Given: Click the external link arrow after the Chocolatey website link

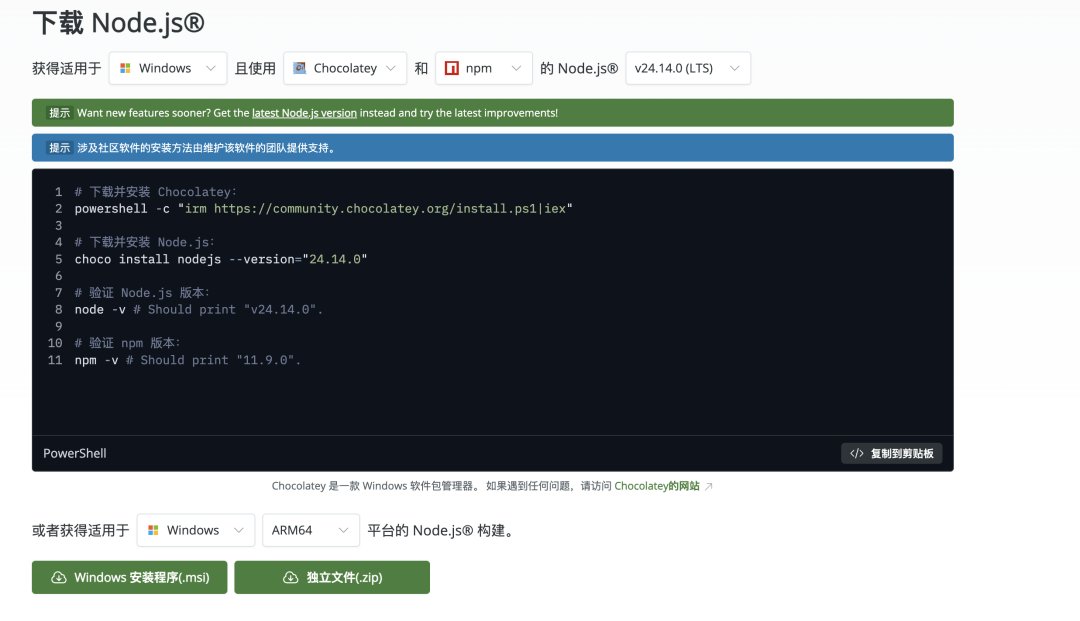Looking at the screenshot, I should click(709, 487).
